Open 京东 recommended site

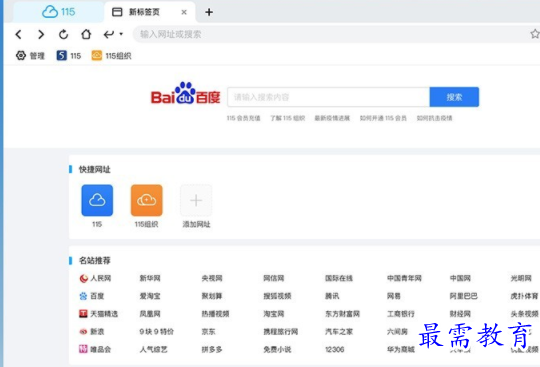(x=208, y=332)
